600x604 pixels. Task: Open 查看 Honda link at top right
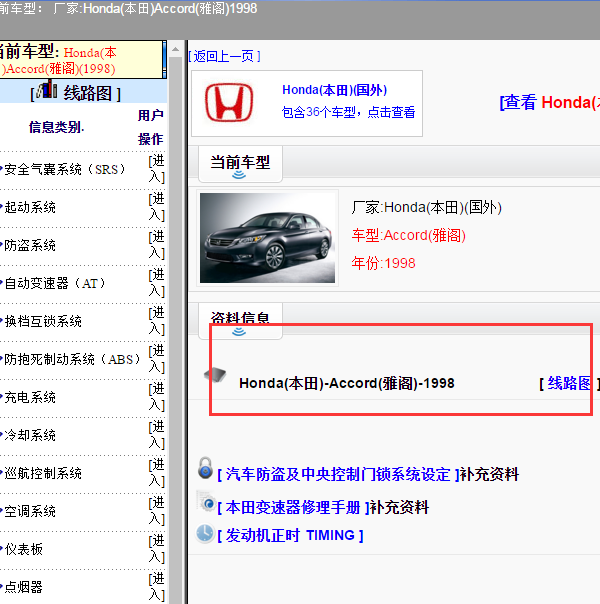(x=550, y=102)
